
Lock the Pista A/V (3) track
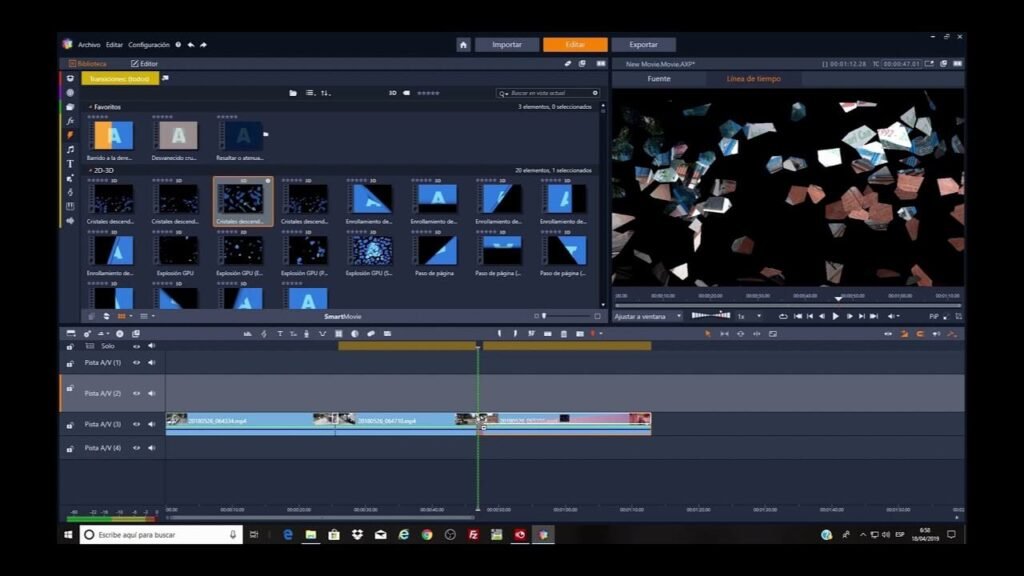(70, 424)
